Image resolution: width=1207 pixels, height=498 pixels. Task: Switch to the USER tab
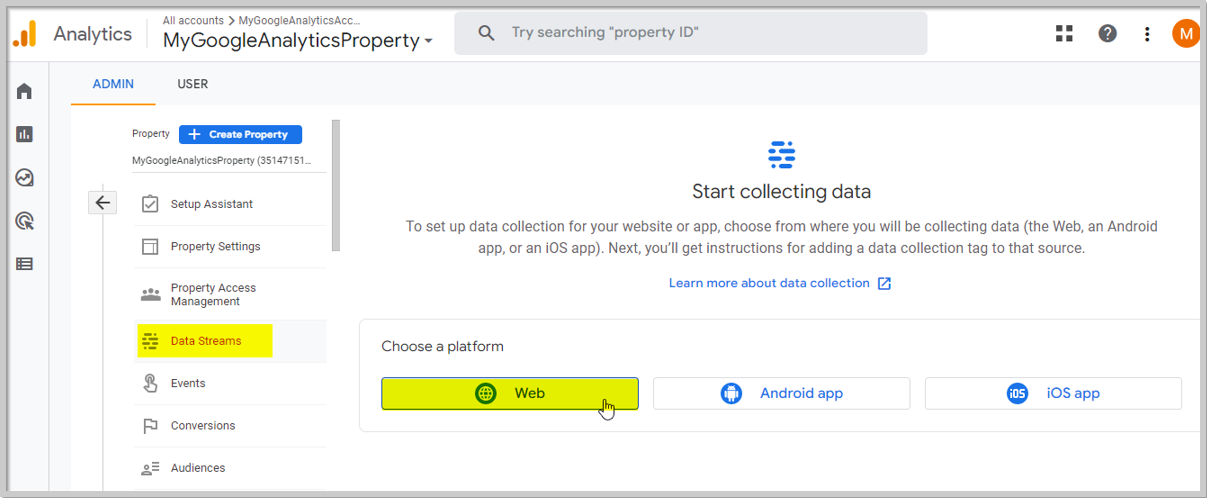(x=193, y=84)
